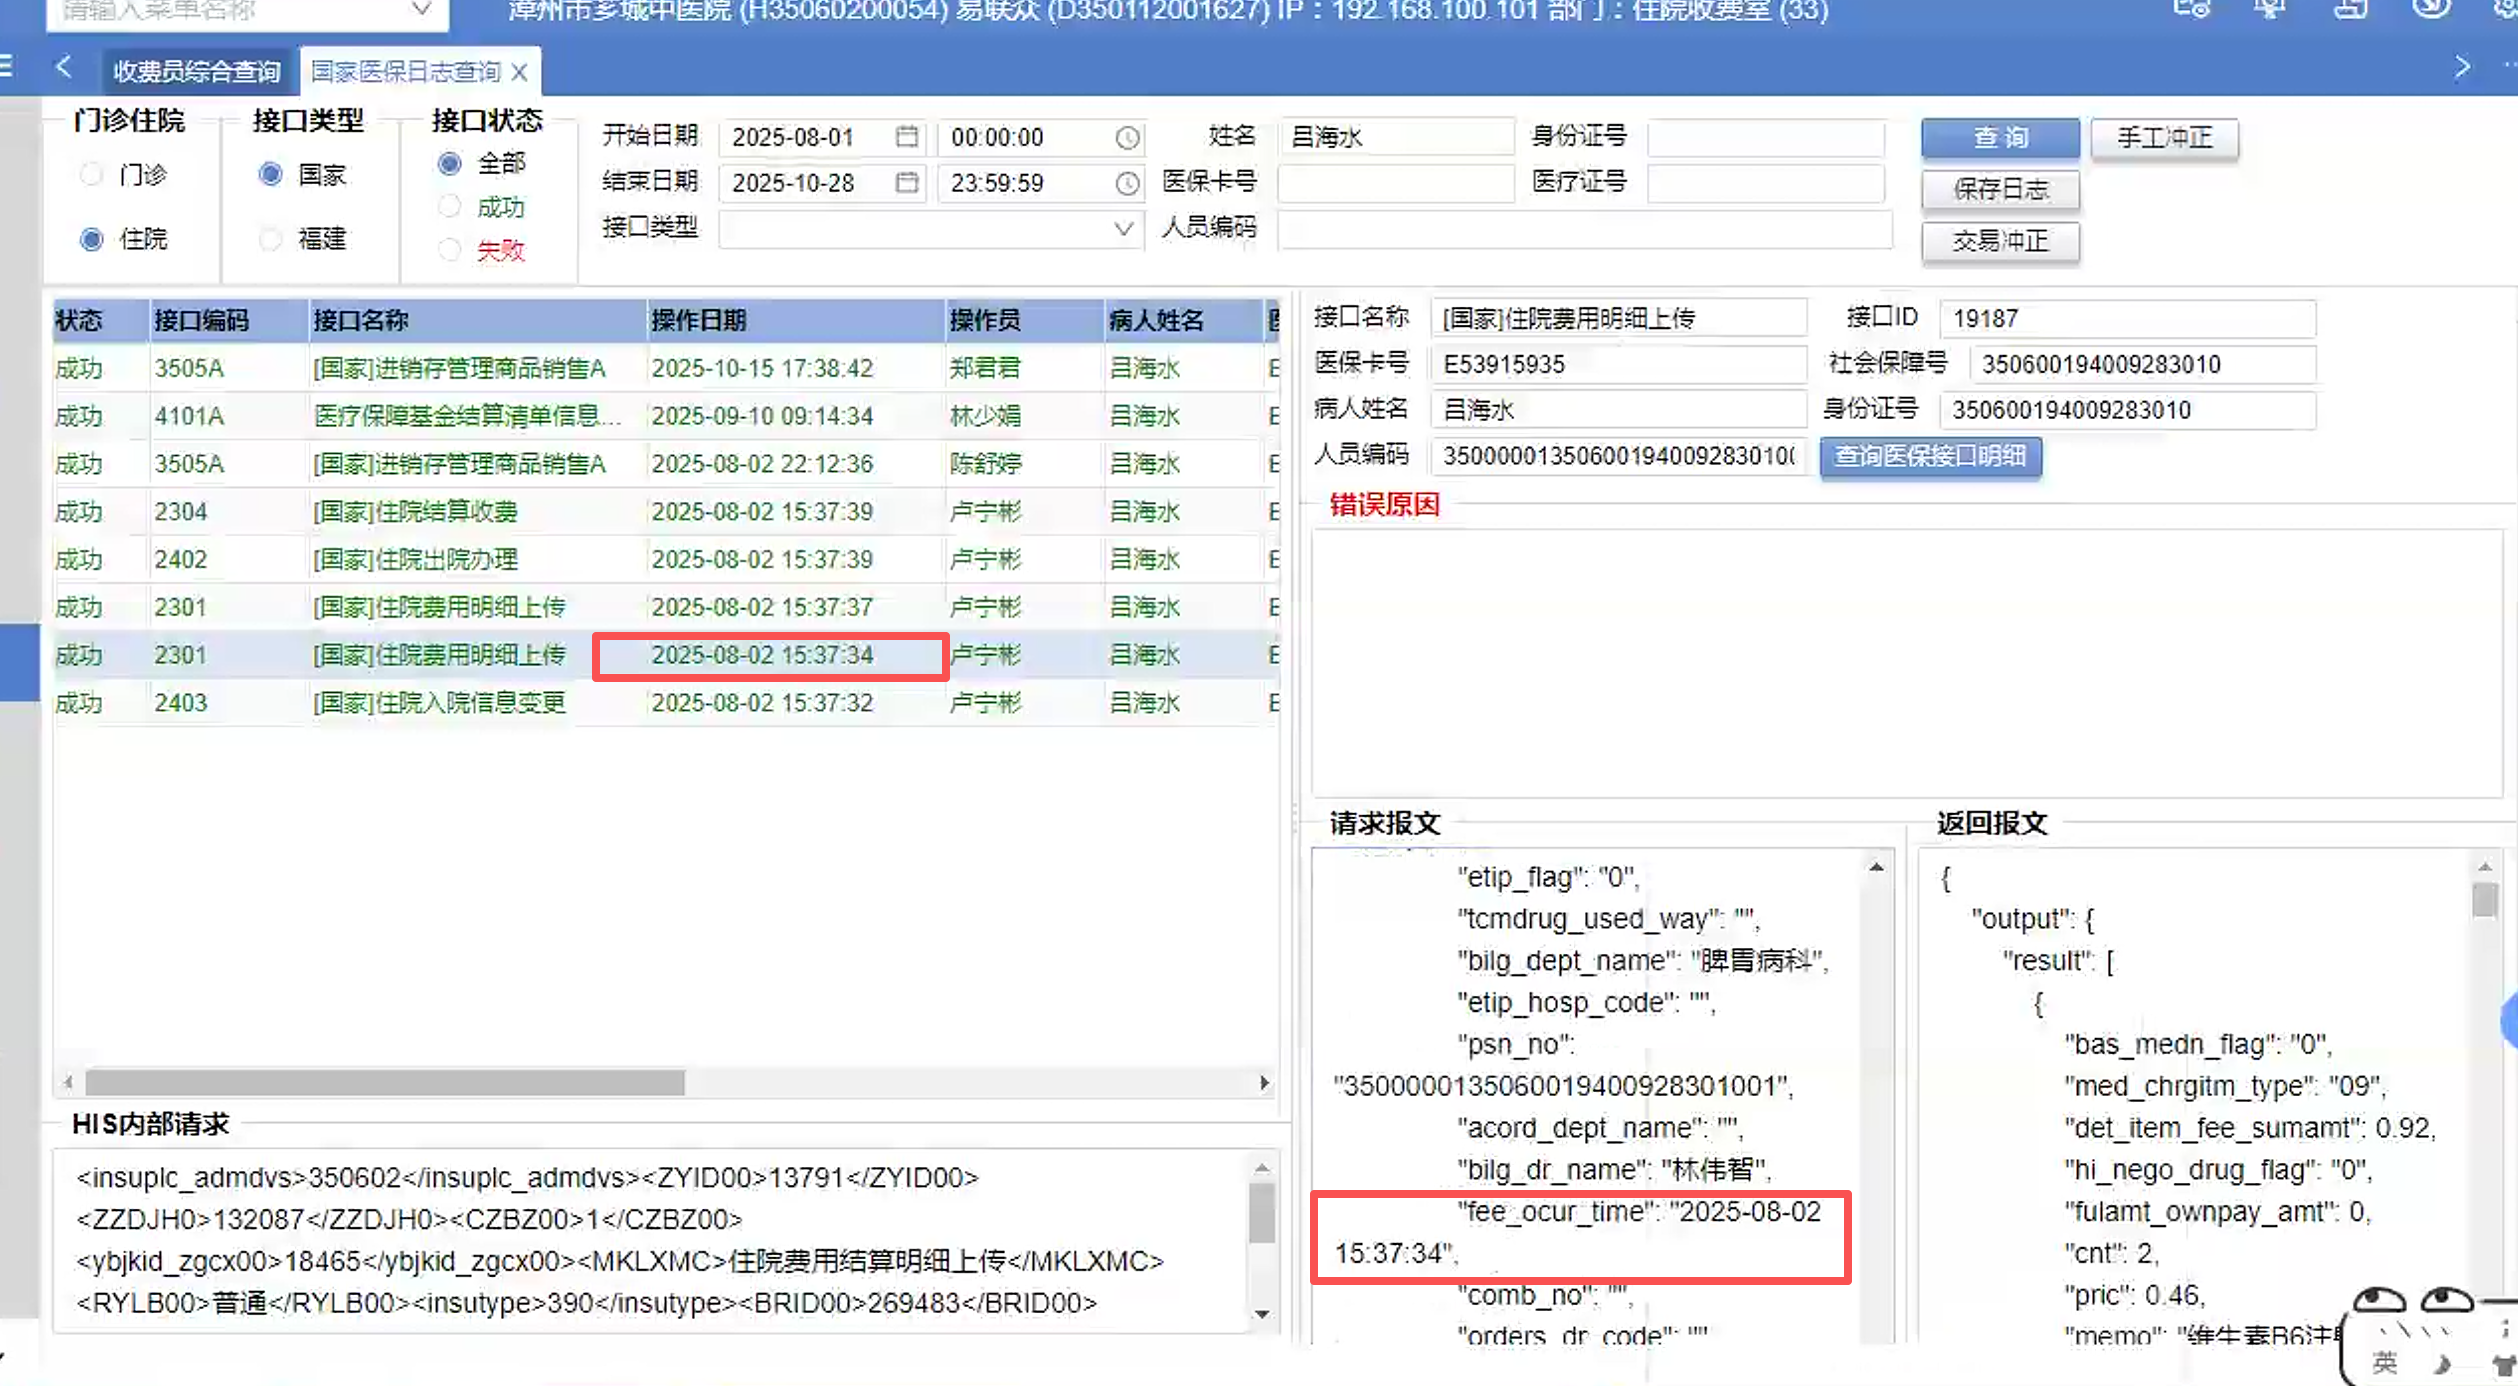
Task: Click the 身份证号 search input field
Action: (1765, 138)
